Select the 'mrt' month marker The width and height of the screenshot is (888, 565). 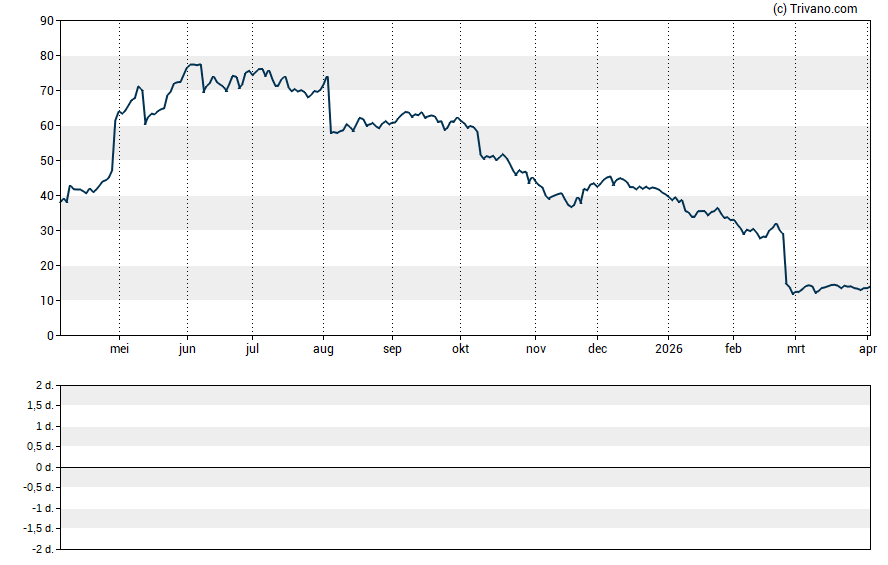[x=796, y=349]
